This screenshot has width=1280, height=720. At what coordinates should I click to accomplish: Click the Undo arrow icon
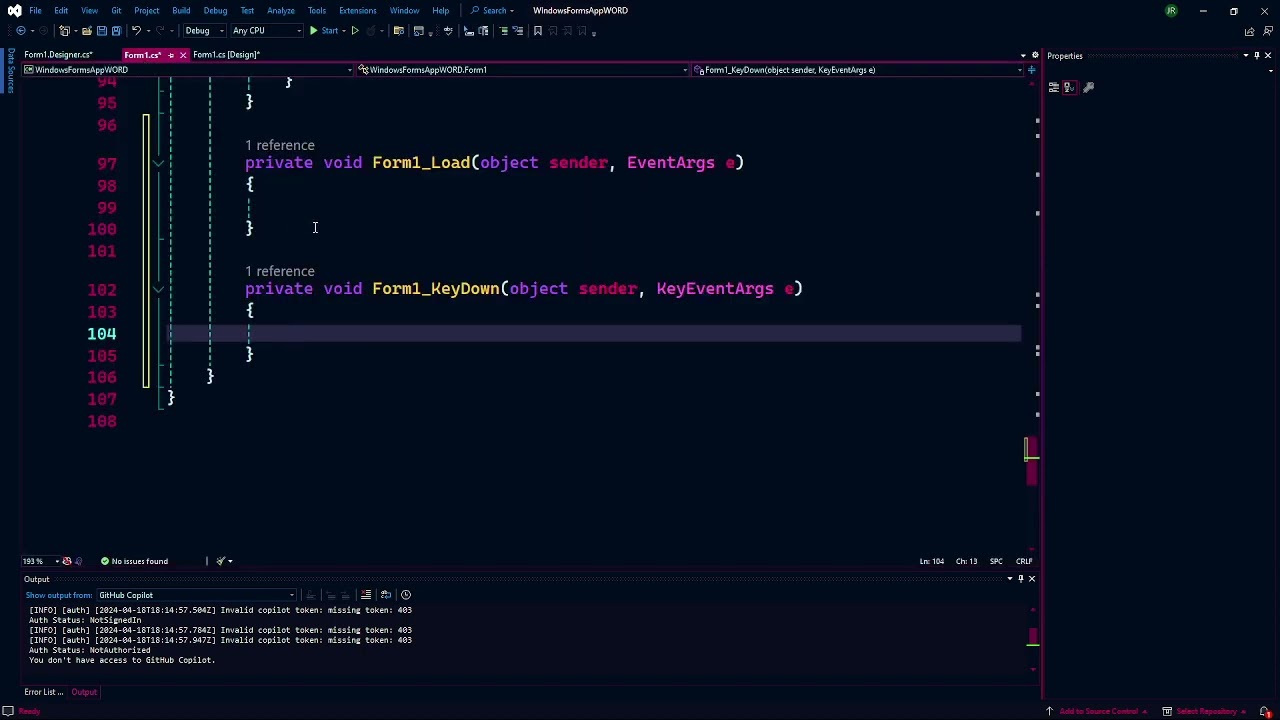pos(136,31)
